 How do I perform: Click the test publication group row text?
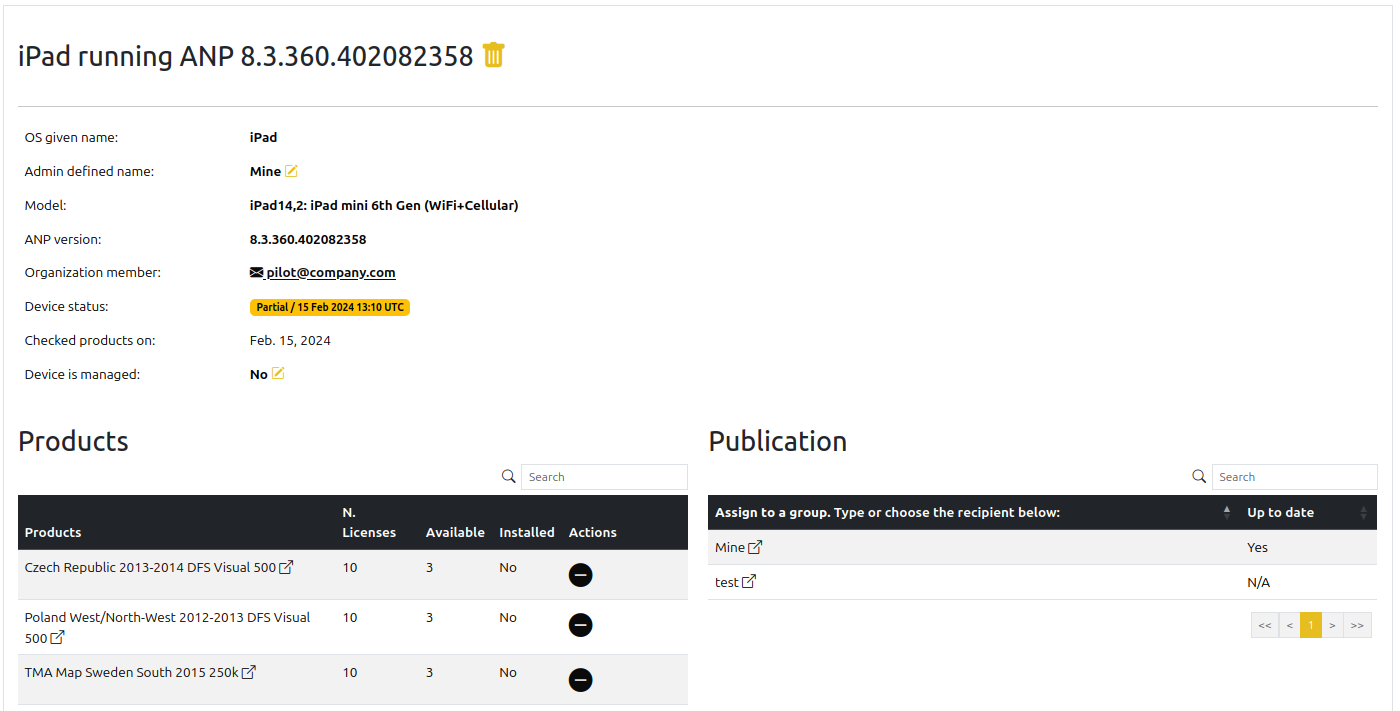[x=727, y=582]
